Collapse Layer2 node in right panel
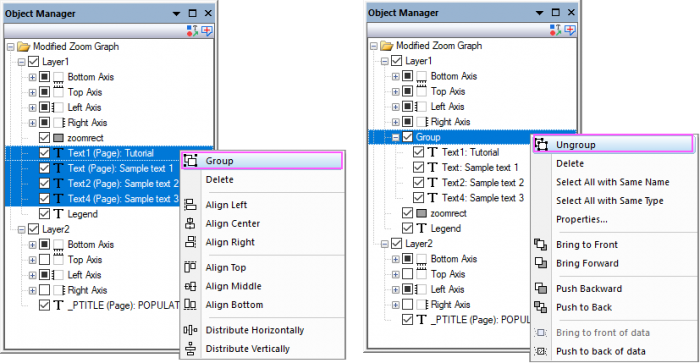The image size is (700, 363). point(384,244)
